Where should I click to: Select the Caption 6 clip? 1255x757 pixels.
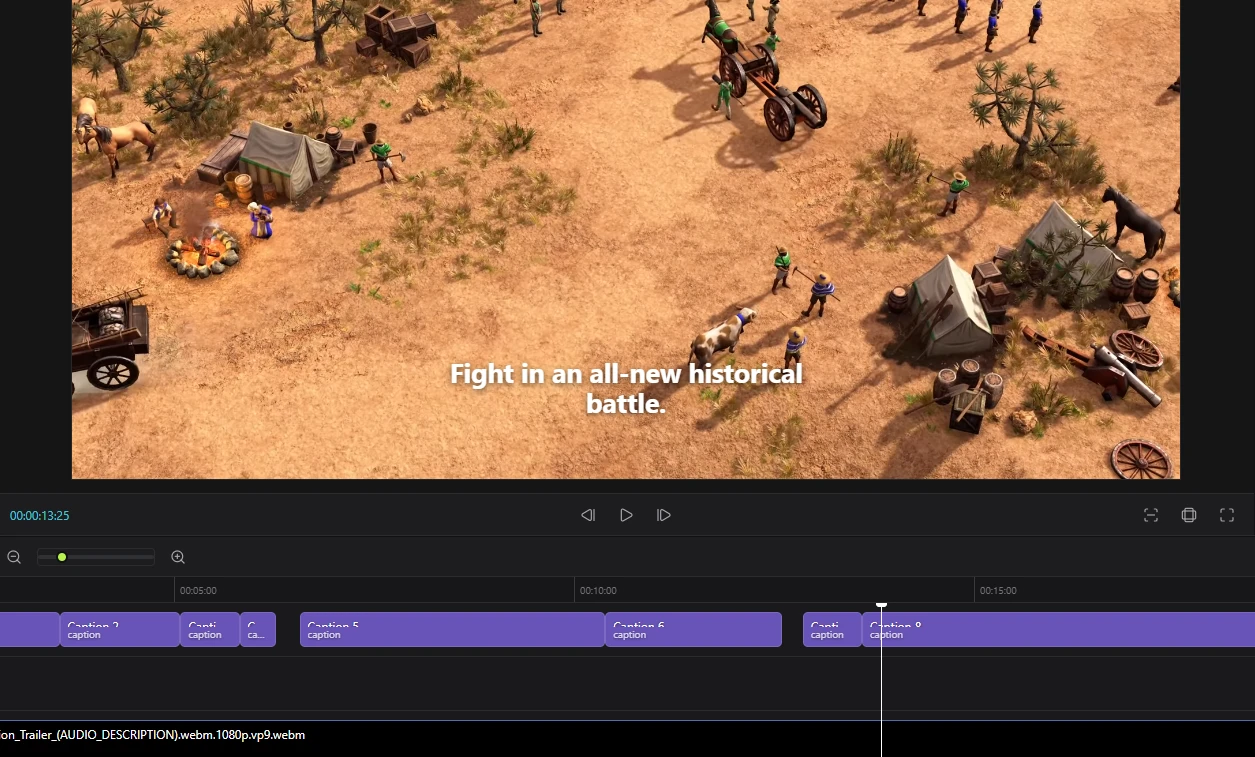coord(693,630)
